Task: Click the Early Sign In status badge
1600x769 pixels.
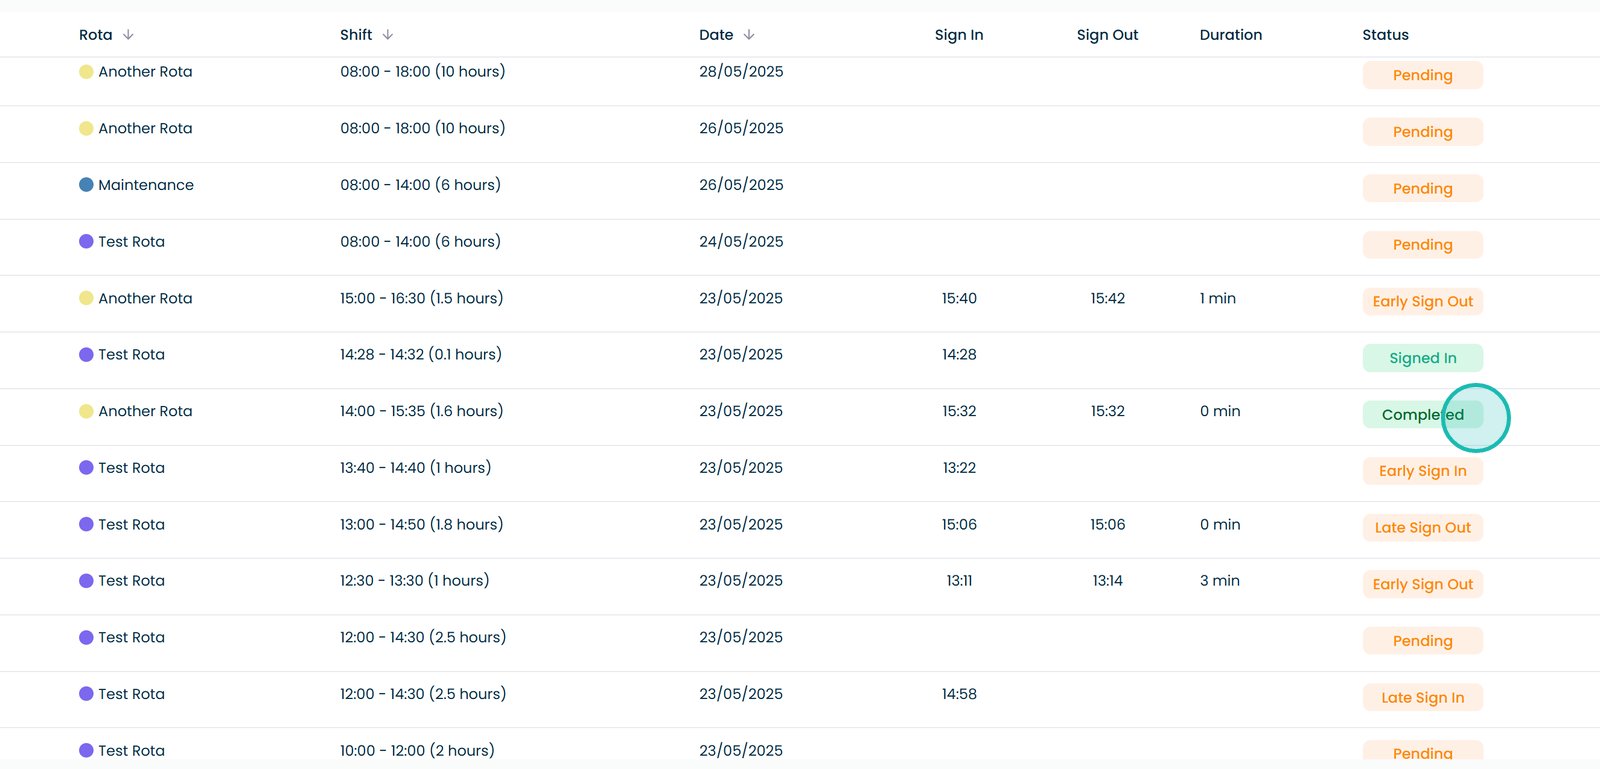Action: pos(1422,471)
